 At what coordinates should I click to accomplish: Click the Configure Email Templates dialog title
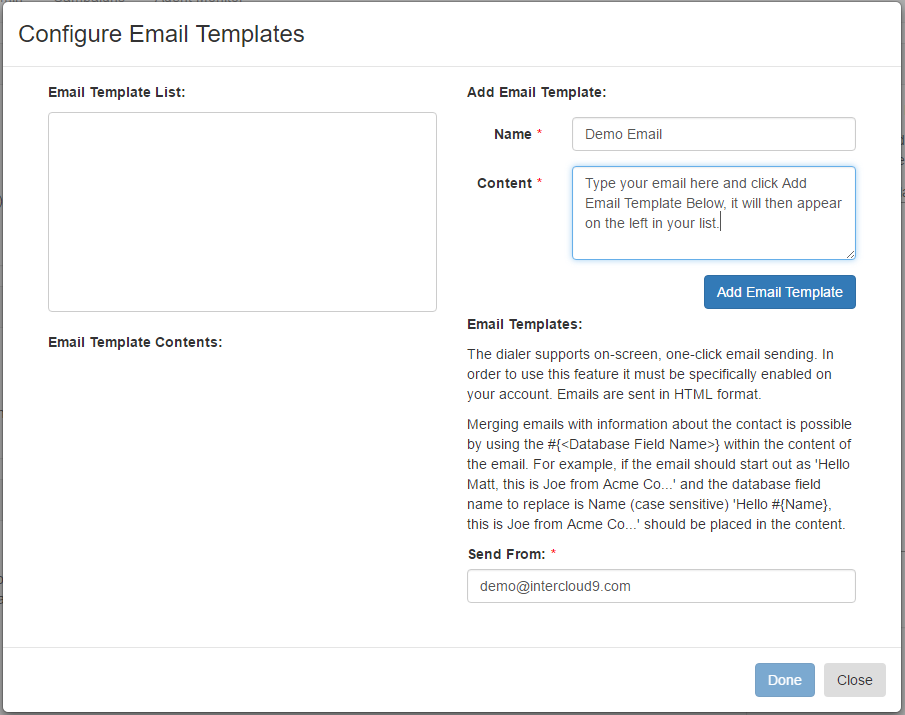point(161,34)
